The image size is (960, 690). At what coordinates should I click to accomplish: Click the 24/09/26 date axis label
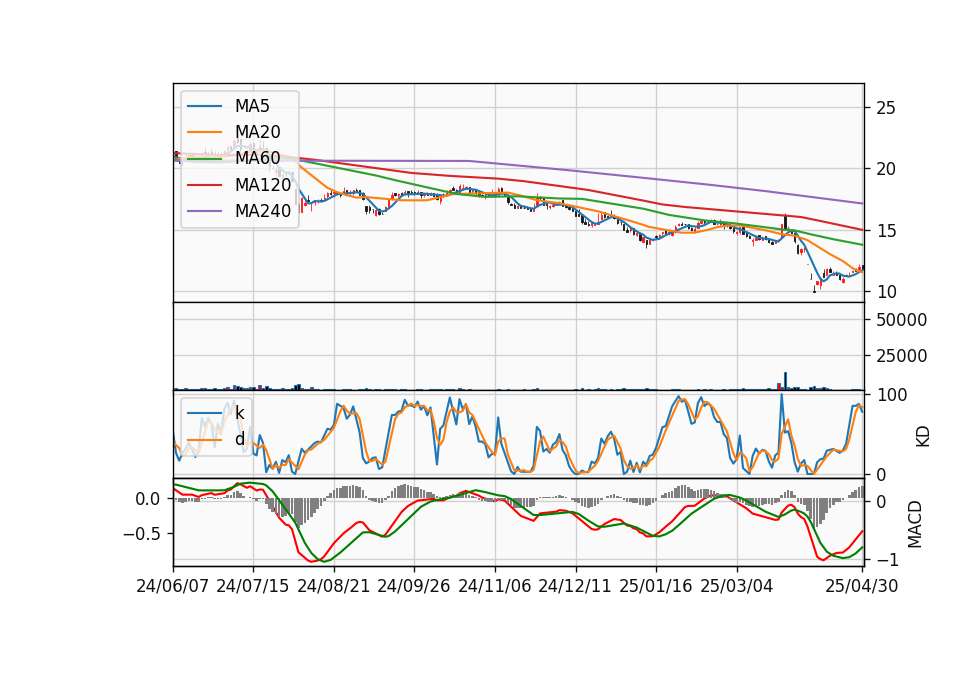(x=414, y=586)
